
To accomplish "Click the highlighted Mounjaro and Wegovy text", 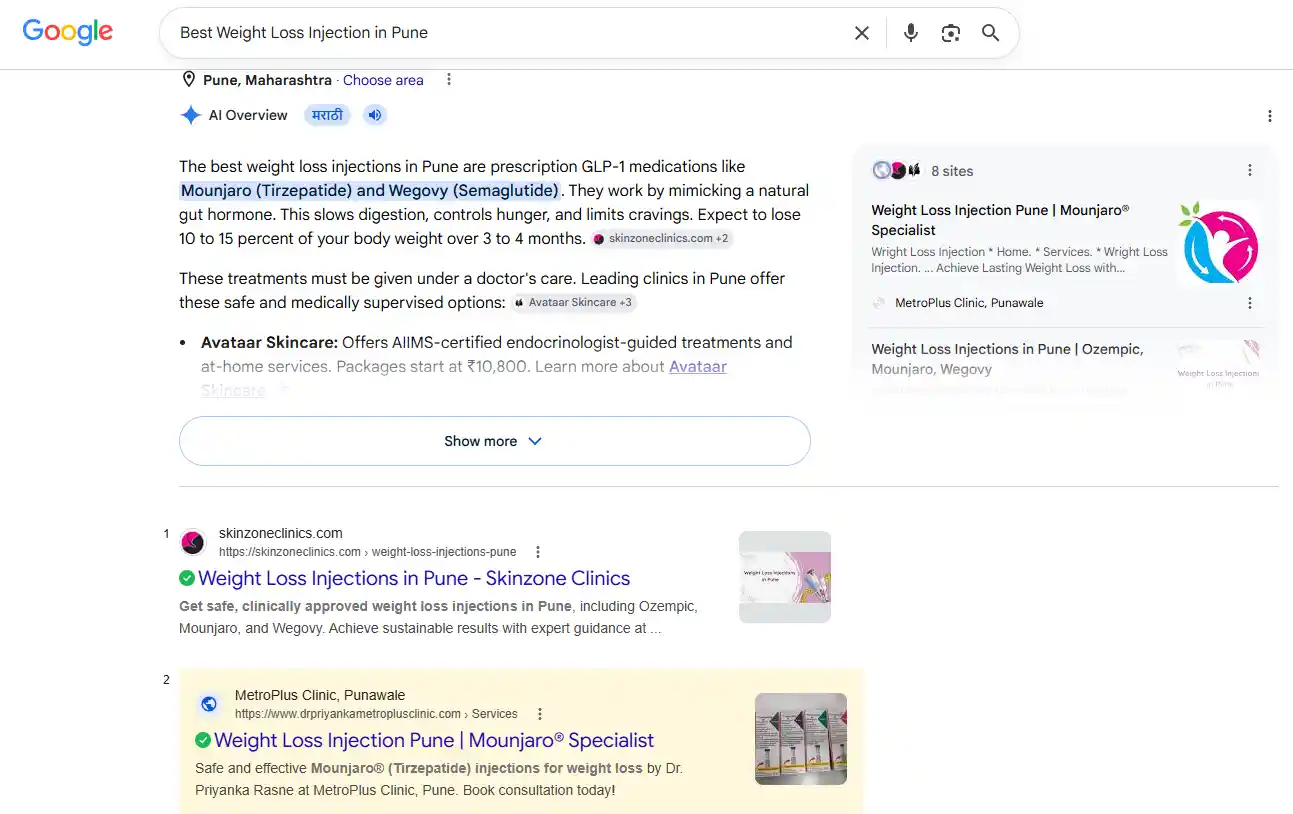I will point(371,190).
